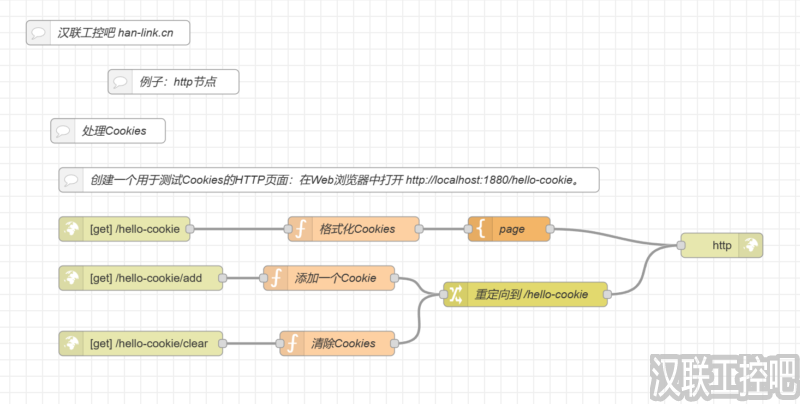The width and height of the screenshot is (800, 404).
Task: Click the globe icon on the hello-cookie node
Action: [x=72, y=229]
